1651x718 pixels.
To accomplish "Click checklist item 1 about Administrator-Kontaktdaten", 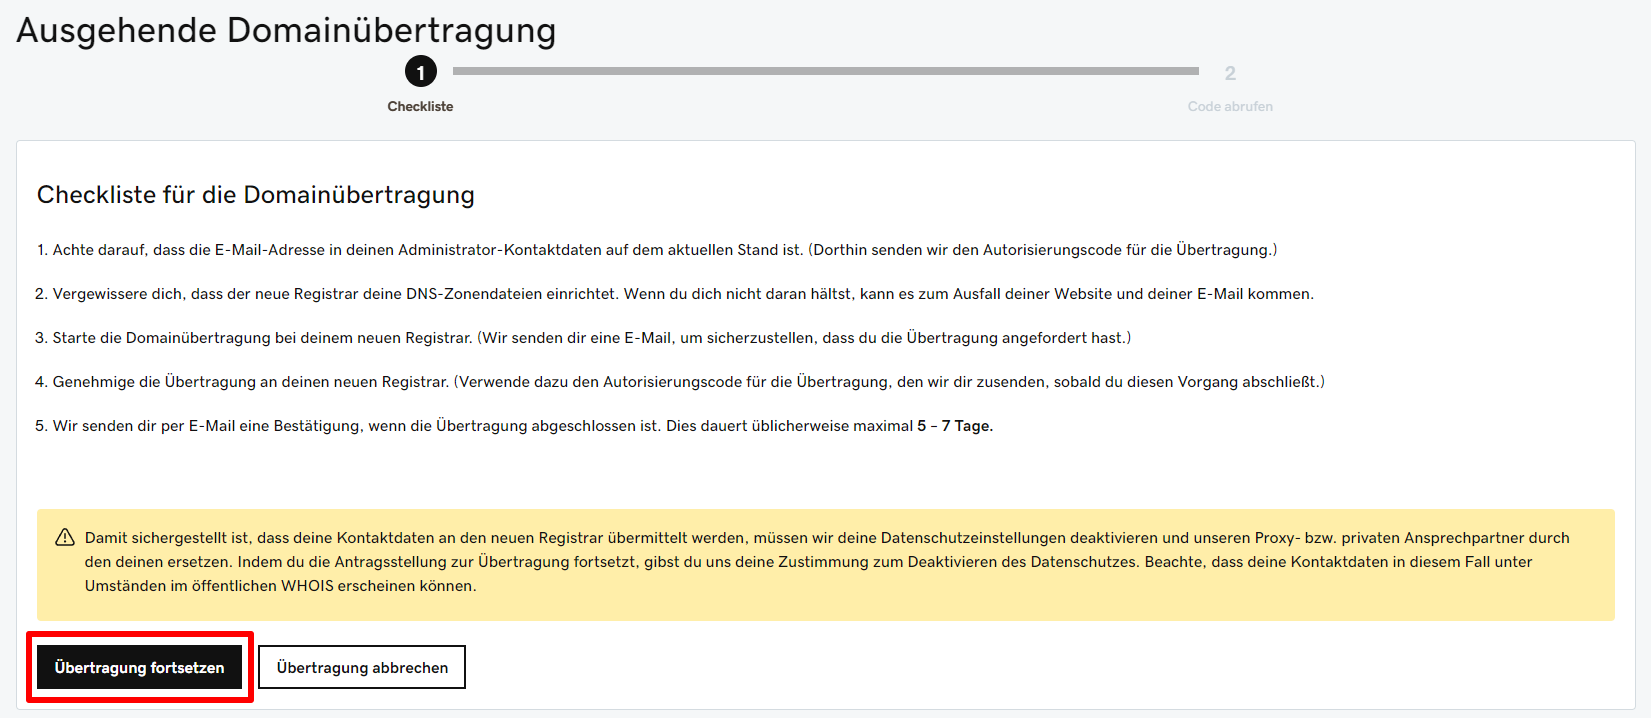I will (657, 250).
